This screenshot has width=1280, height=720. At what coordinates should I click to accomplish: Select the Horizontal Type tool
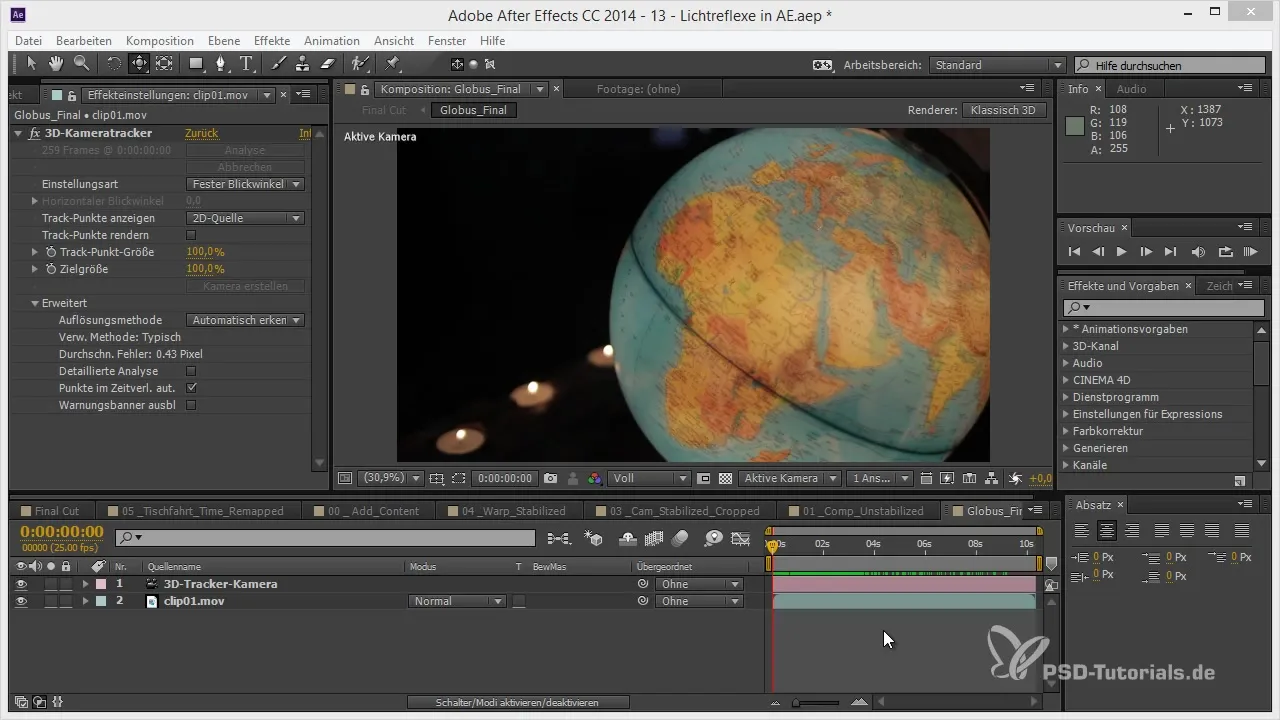[x=246, y=64]
